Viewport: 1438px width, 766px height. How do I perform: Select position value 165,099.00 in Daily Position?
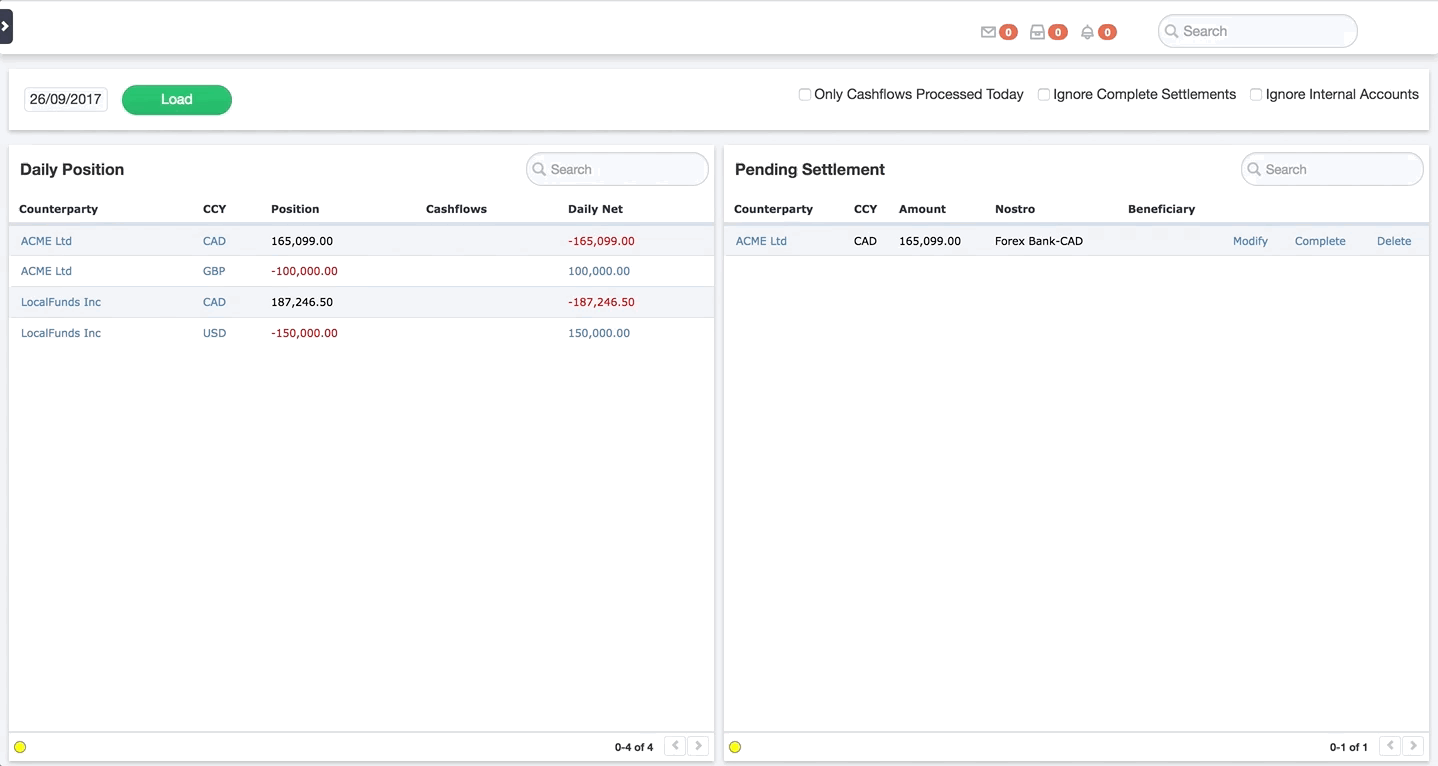[x=302, y=241]
